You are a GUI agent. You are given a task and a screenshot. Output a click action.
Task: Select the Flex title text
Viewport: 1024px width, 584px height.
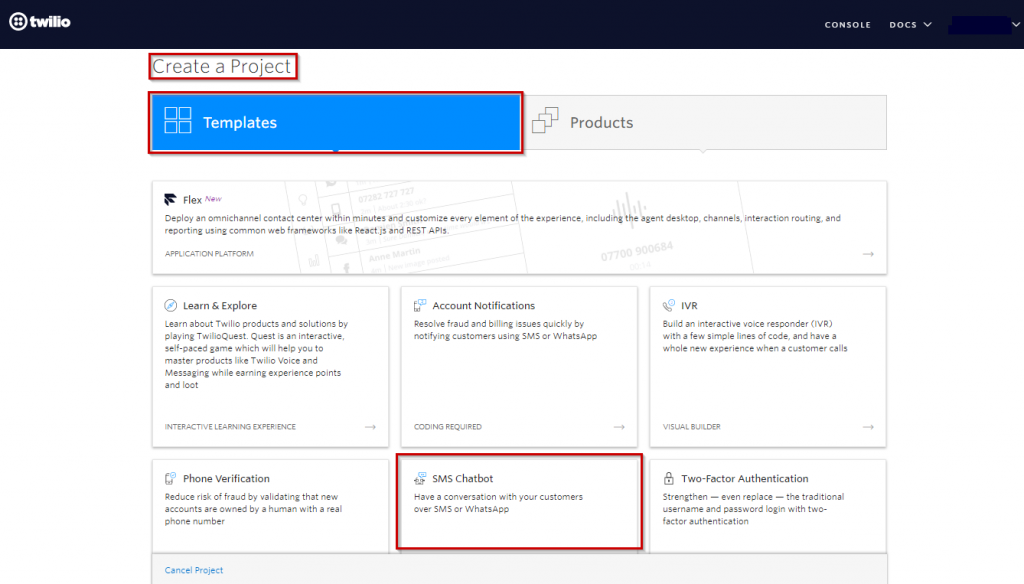pyautogui.click(x=192, y=200)
